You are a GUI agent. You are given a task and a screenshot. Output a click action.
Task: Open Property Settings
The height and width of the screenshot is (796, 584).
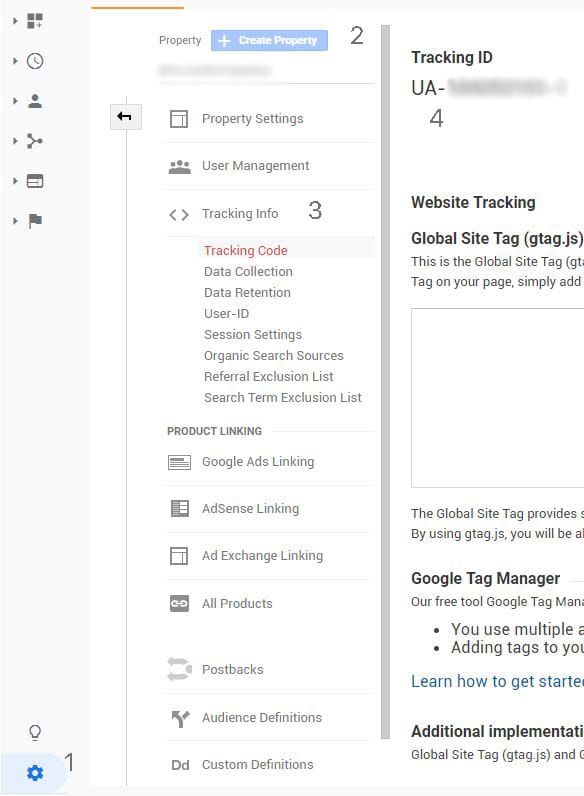point(252,119)
